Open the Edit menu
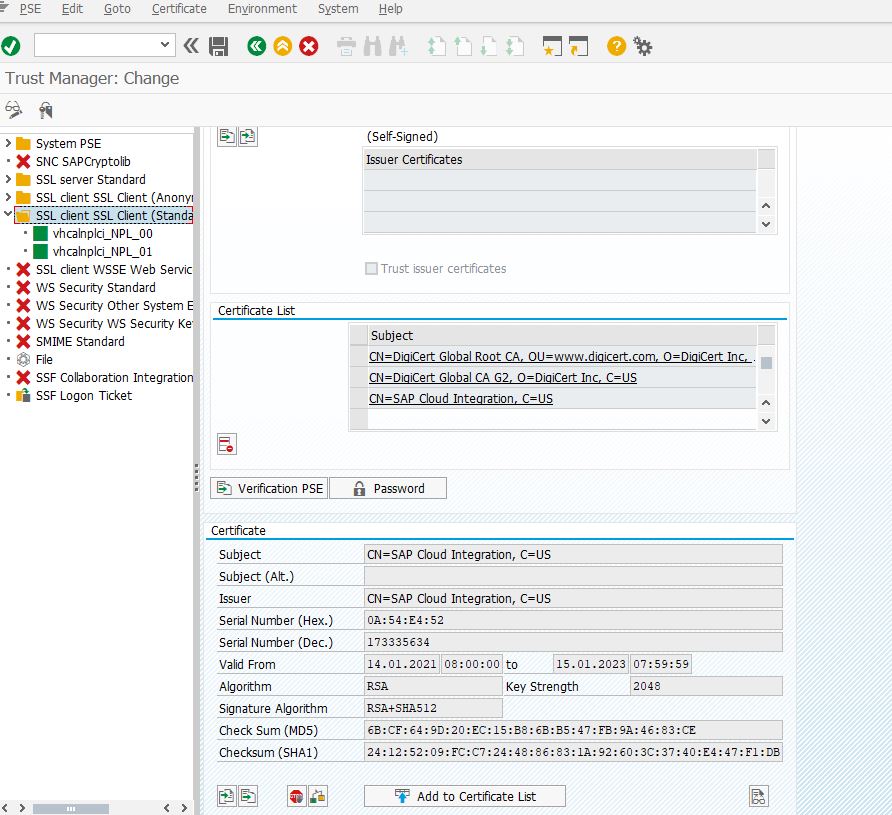The height and width of the screenshot is (815, 892). click(x=72, y=9)
